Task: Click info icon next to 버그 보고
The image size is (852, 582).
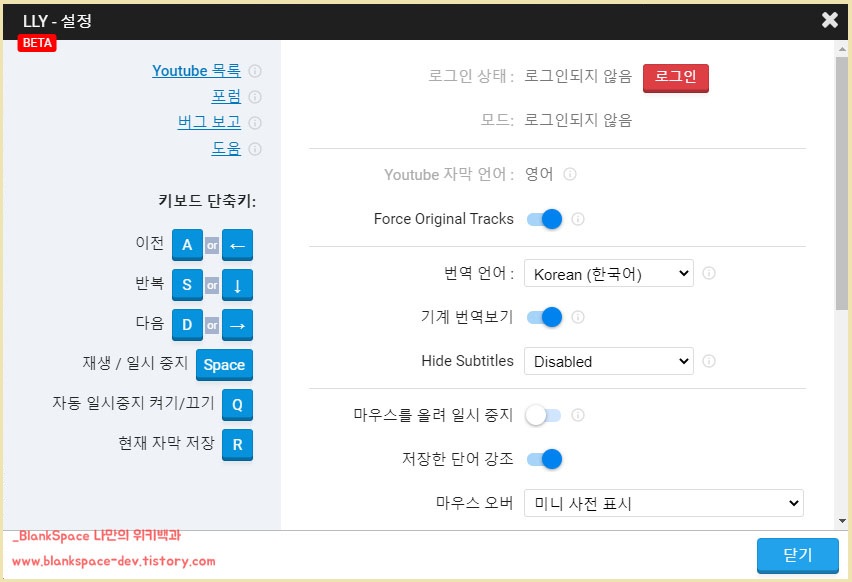Action: click(255, 123)
